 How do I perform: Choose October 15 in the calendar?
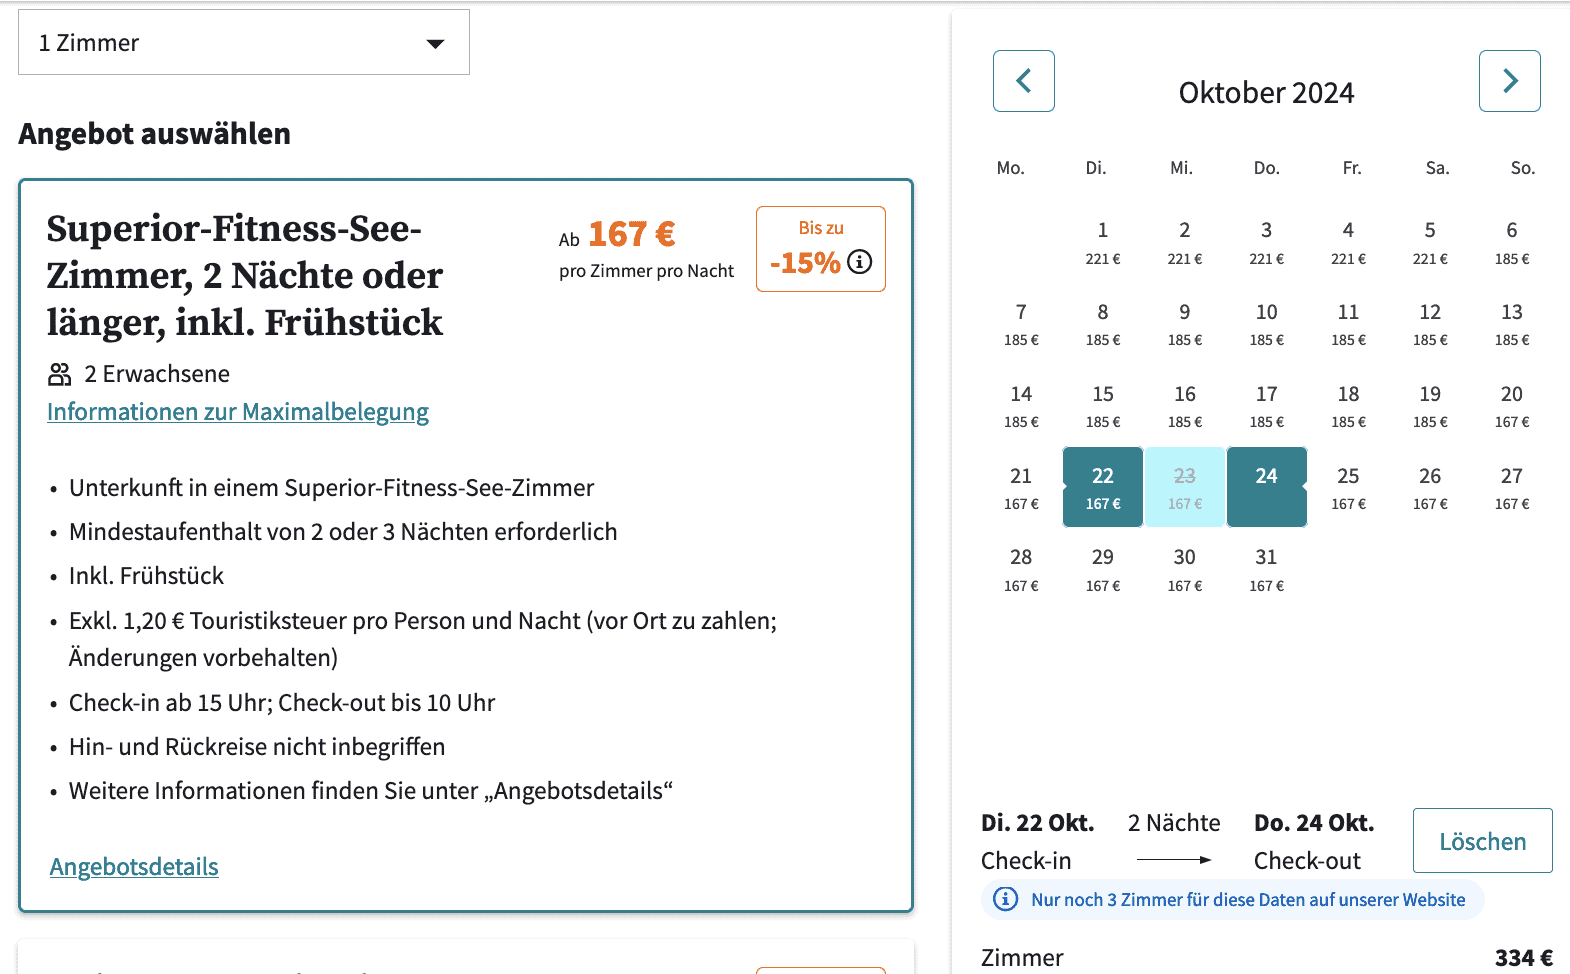pyautogui.click(x=1103, y=406)
